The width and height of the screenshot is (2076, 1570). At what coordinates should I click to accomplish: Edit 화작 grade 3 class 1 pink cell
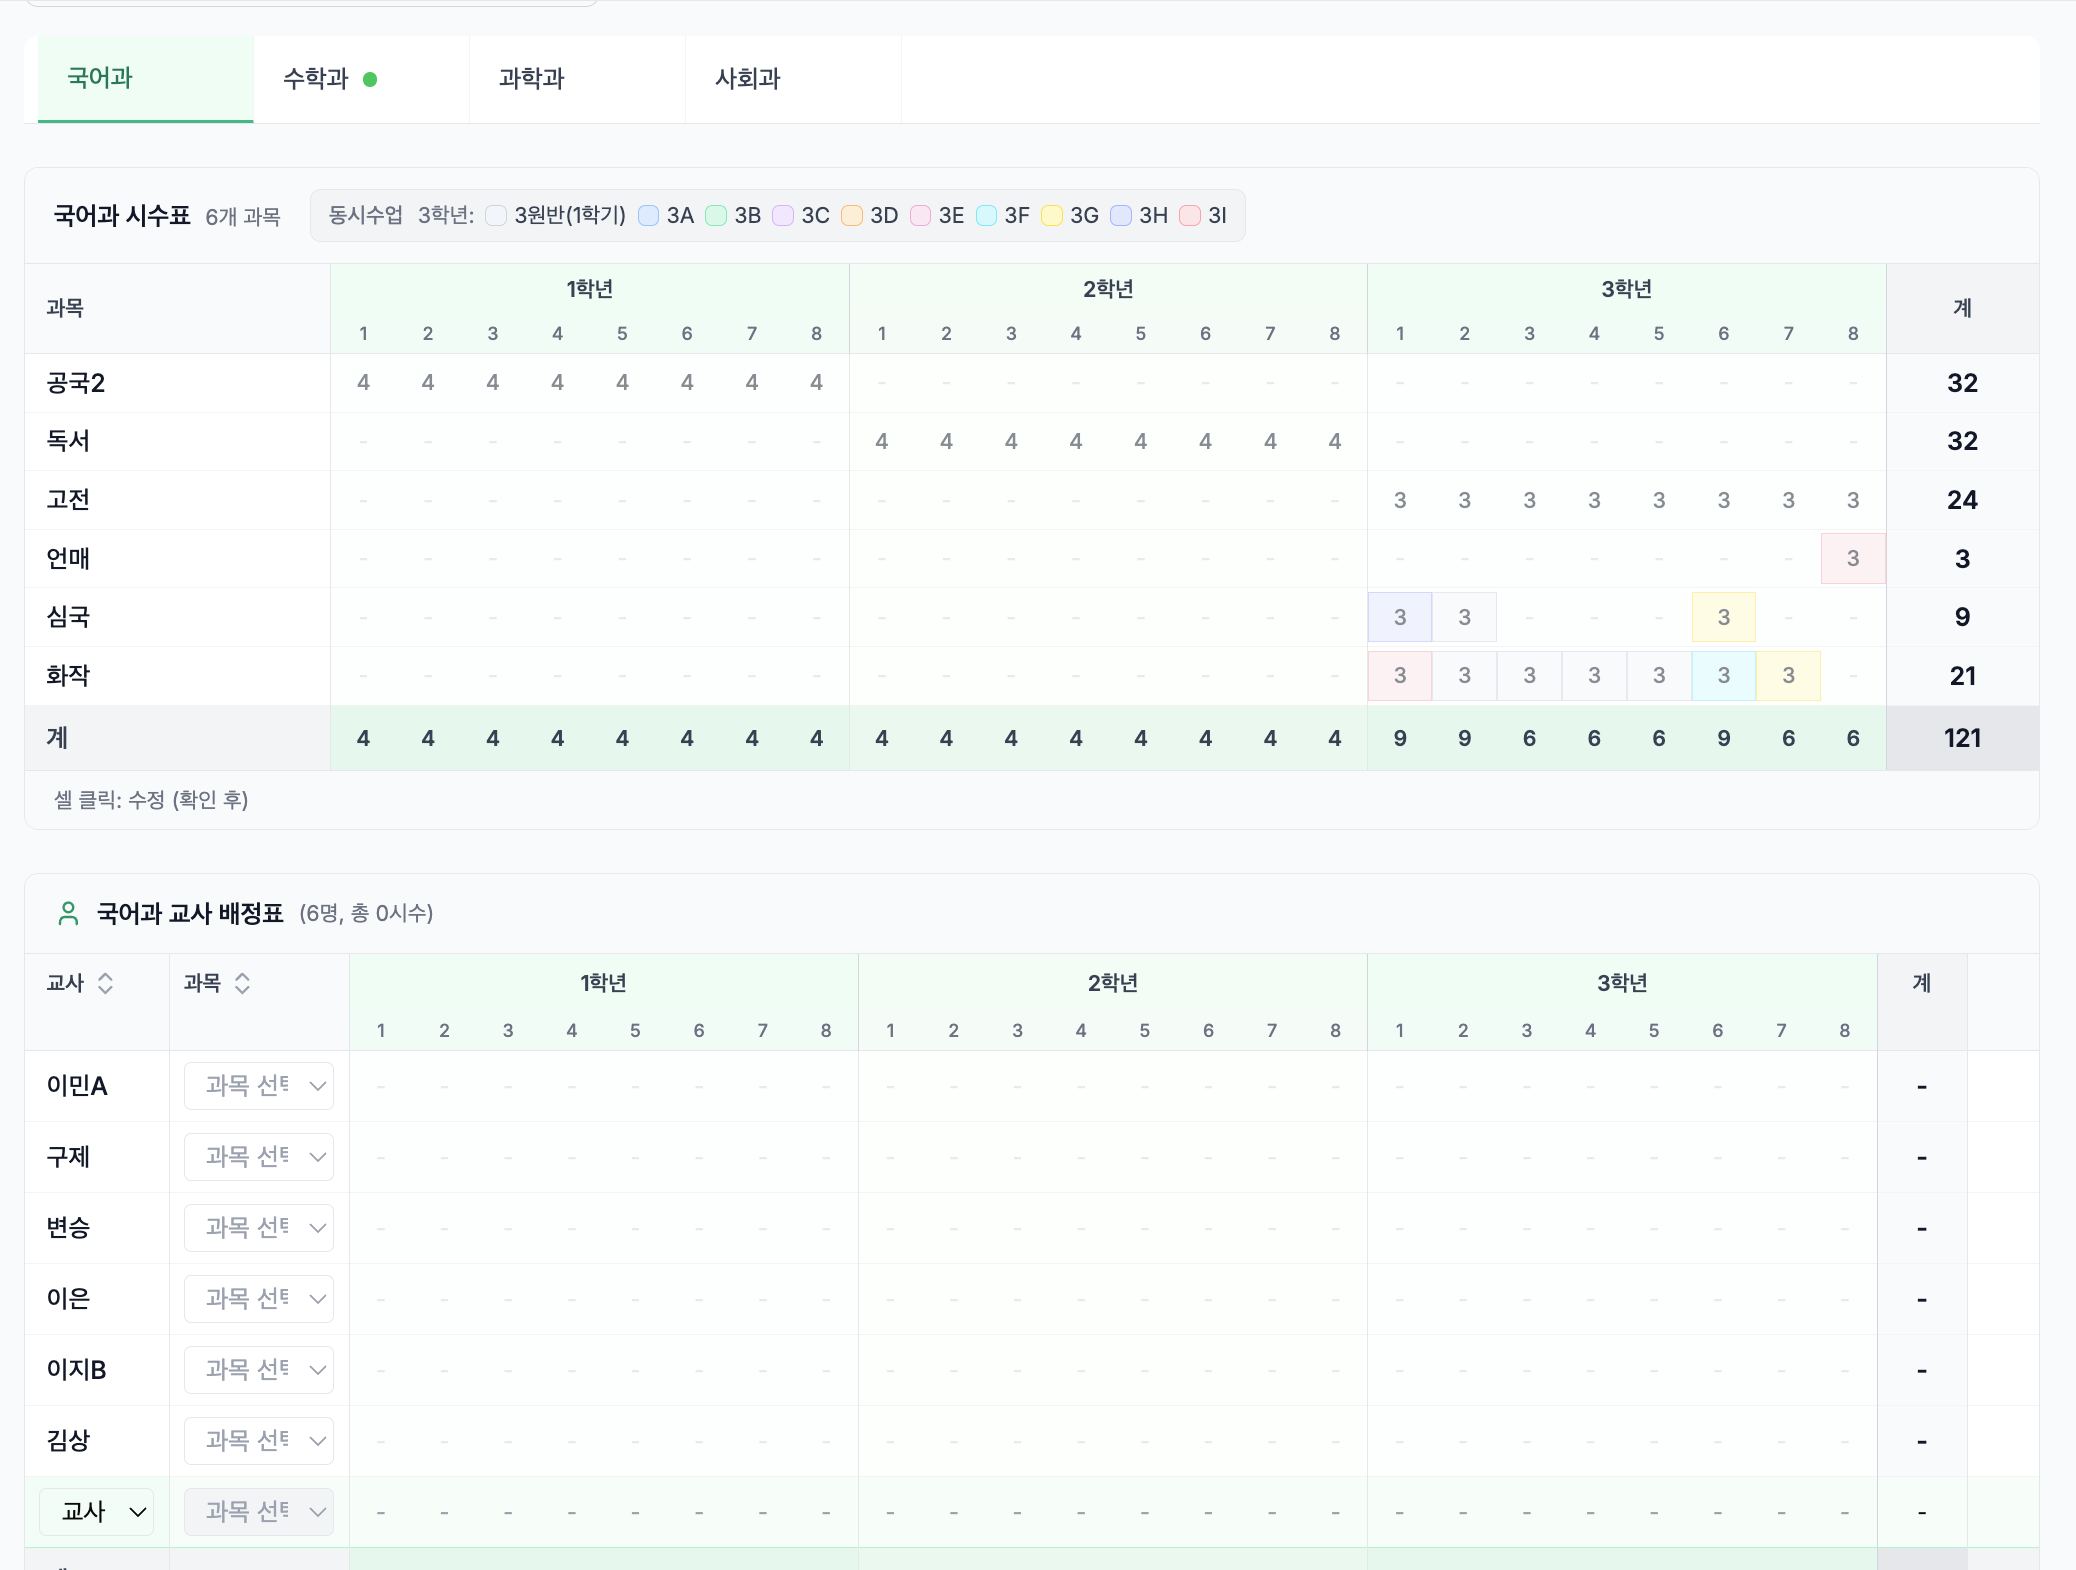(1399, 676)
